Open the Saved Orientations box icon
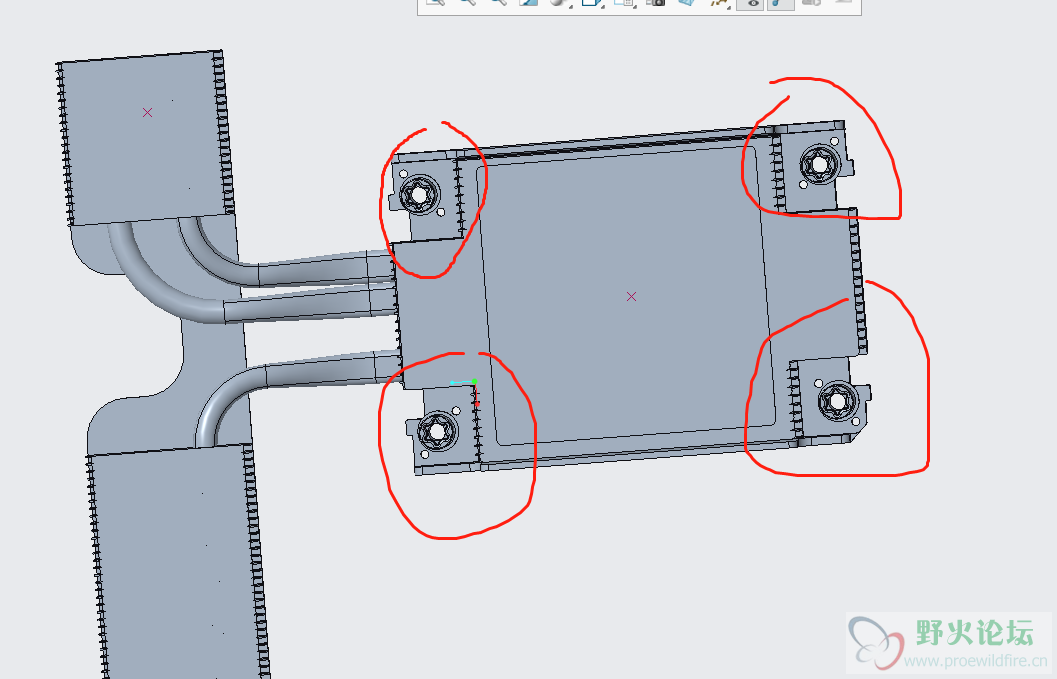 click(x=591, y=3)
